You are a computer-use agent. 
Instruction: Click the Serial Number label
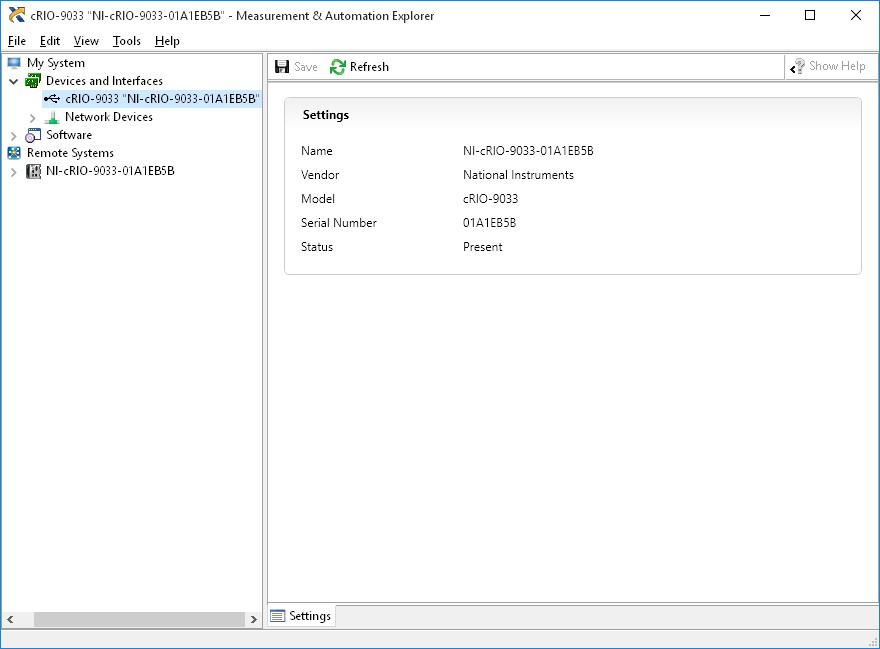[x=339, y=223]
